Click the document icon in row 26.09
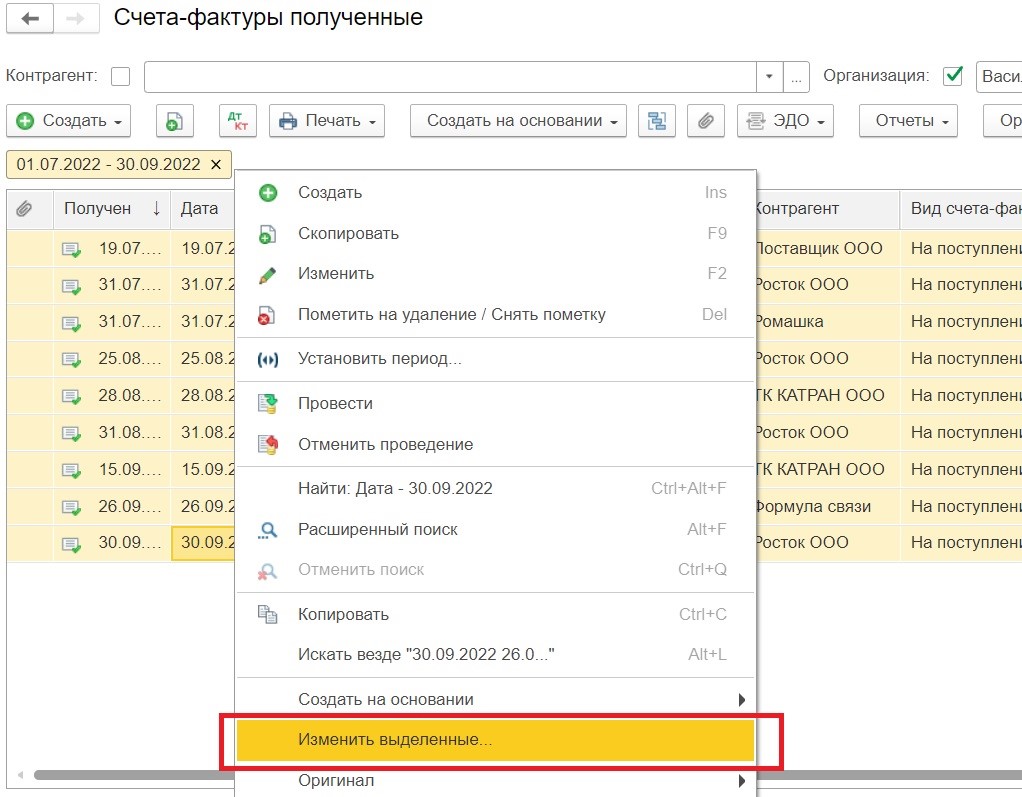Image resolution: width=1022 pixels, height=797 pixels. 71,507
